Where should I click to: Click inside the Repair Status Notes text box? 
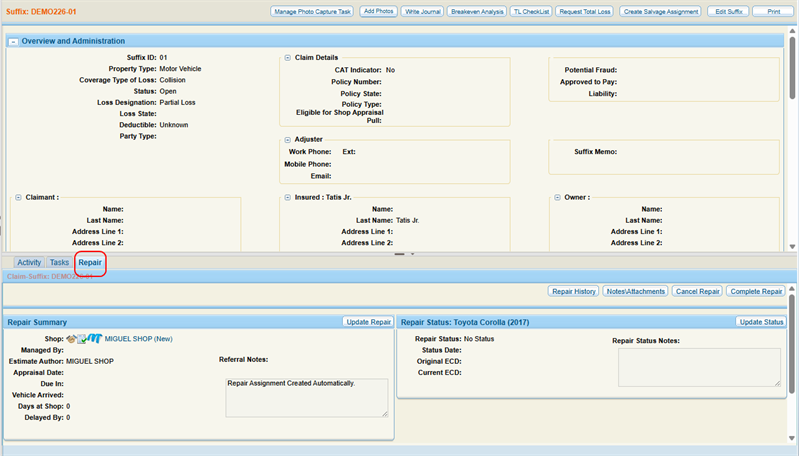coord(699,367)
